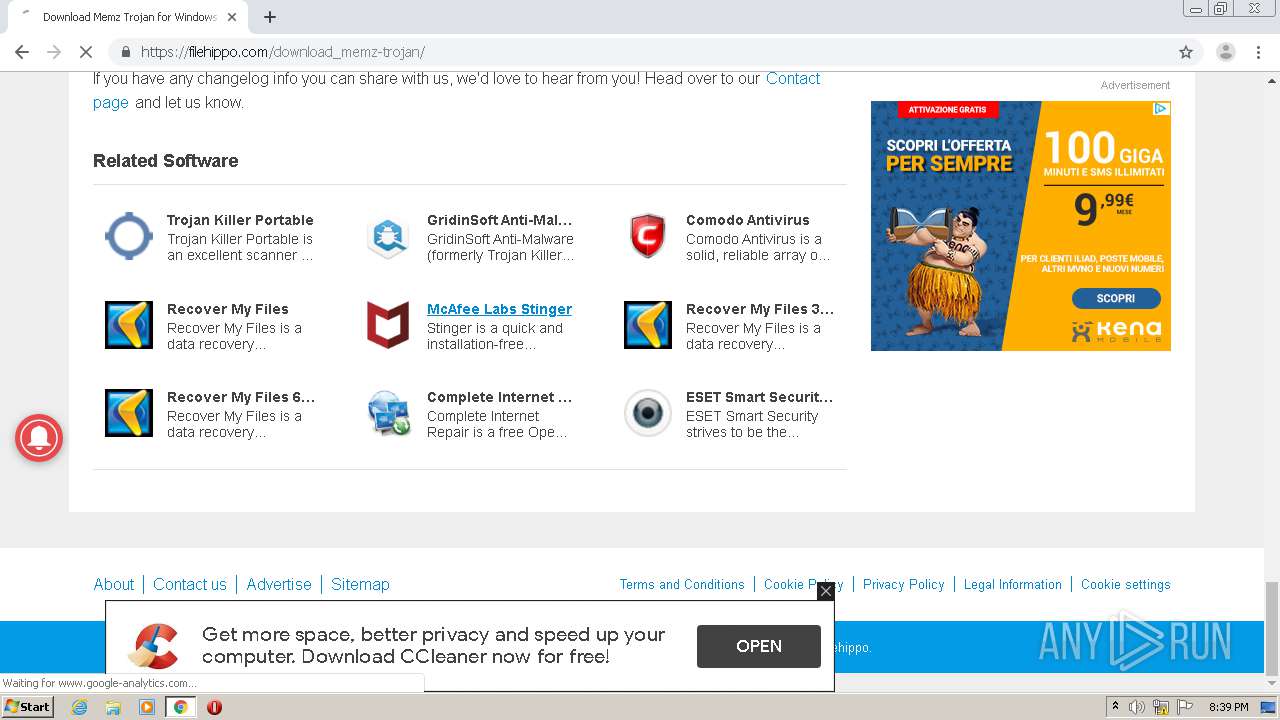Viewport: 1280px width, 720px height.
Task: Open the Recover My Files 3 icon
Action: tap(648, 325)
